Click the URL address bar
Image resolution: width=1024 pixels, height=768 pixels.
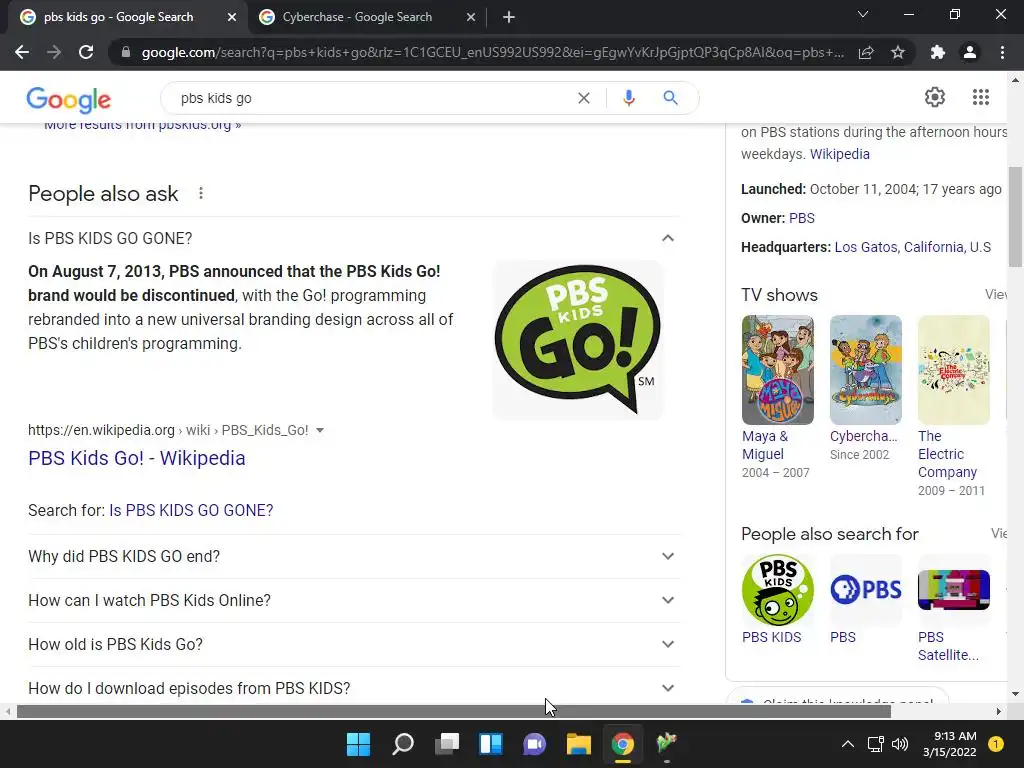492,52
